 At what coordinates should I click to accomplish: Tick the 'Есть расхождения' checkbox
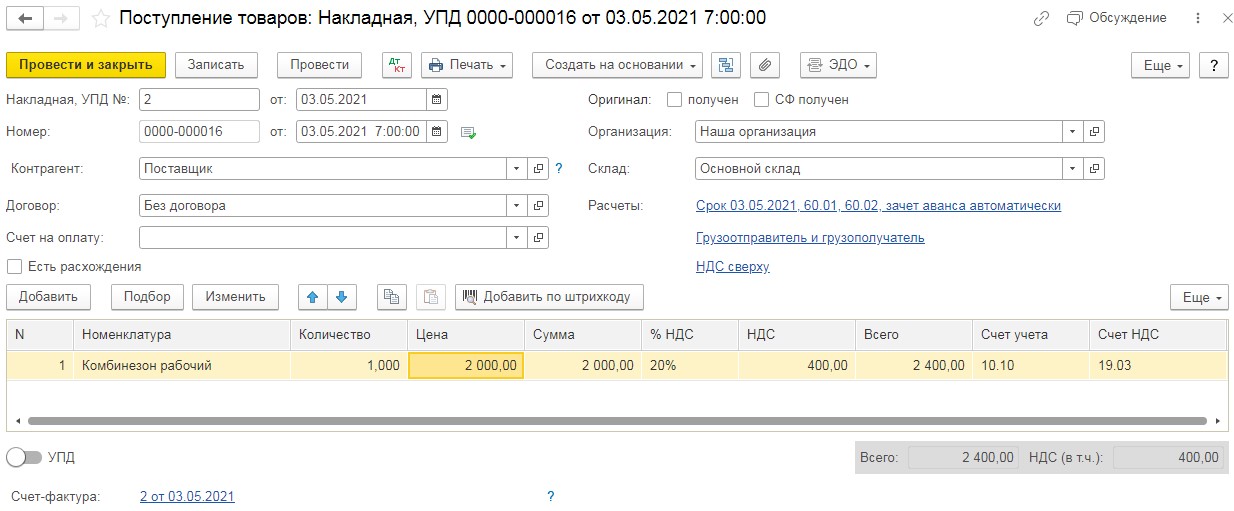click(15, 267)
